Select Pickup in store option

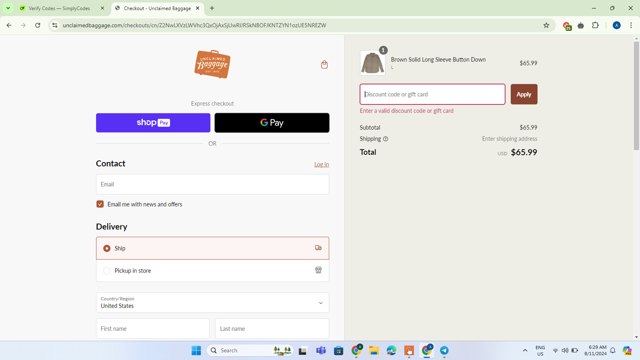212,271
